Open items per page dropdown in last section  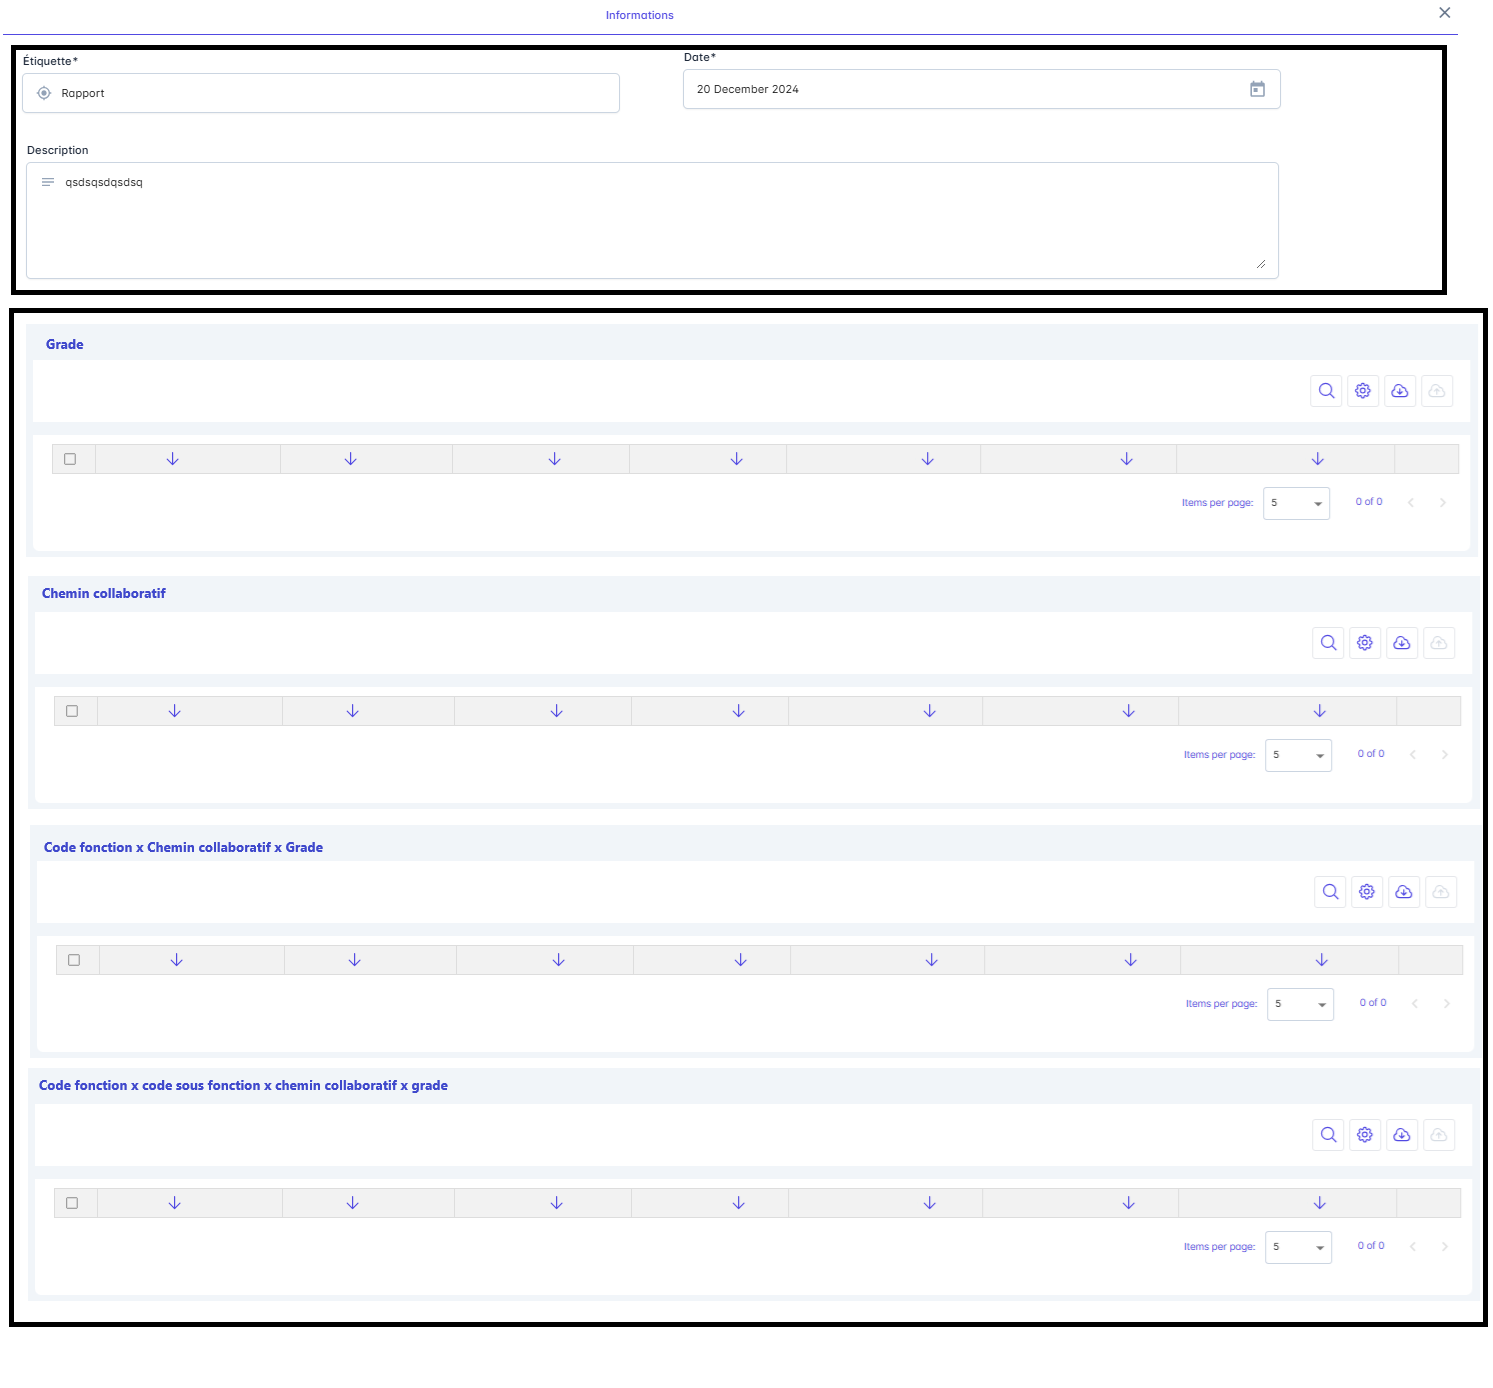[x=1298, y=1247]
